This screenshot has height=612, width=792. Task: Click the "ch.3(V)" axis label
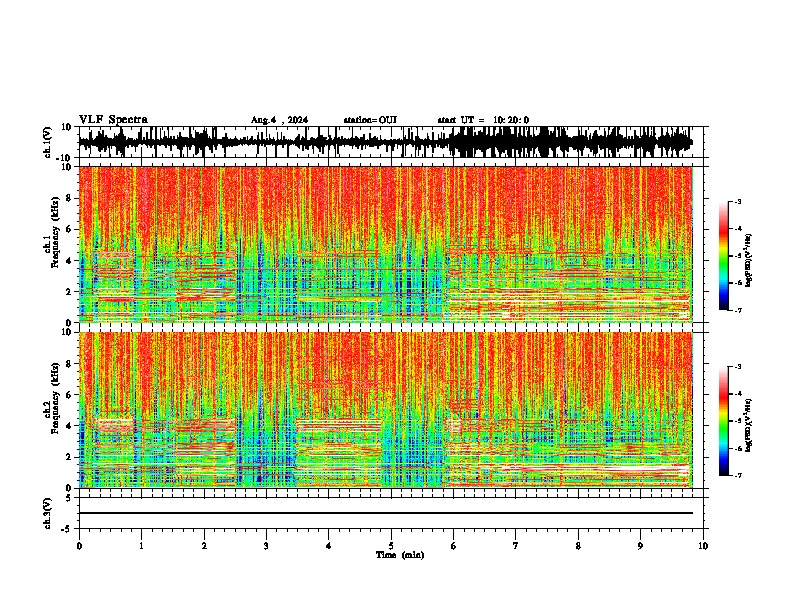[48, 513]
